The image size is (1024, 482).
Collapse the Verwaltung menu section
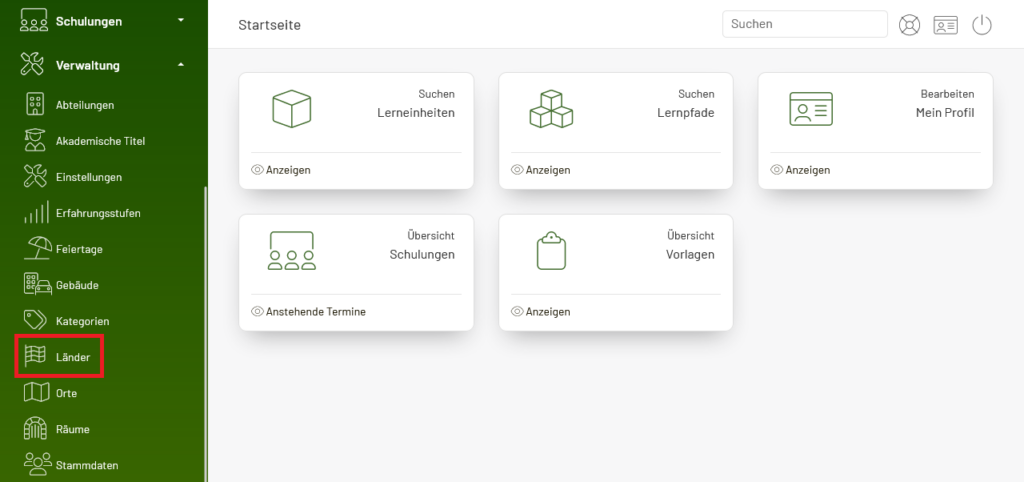pyautogui.click(x=181, y=65)
